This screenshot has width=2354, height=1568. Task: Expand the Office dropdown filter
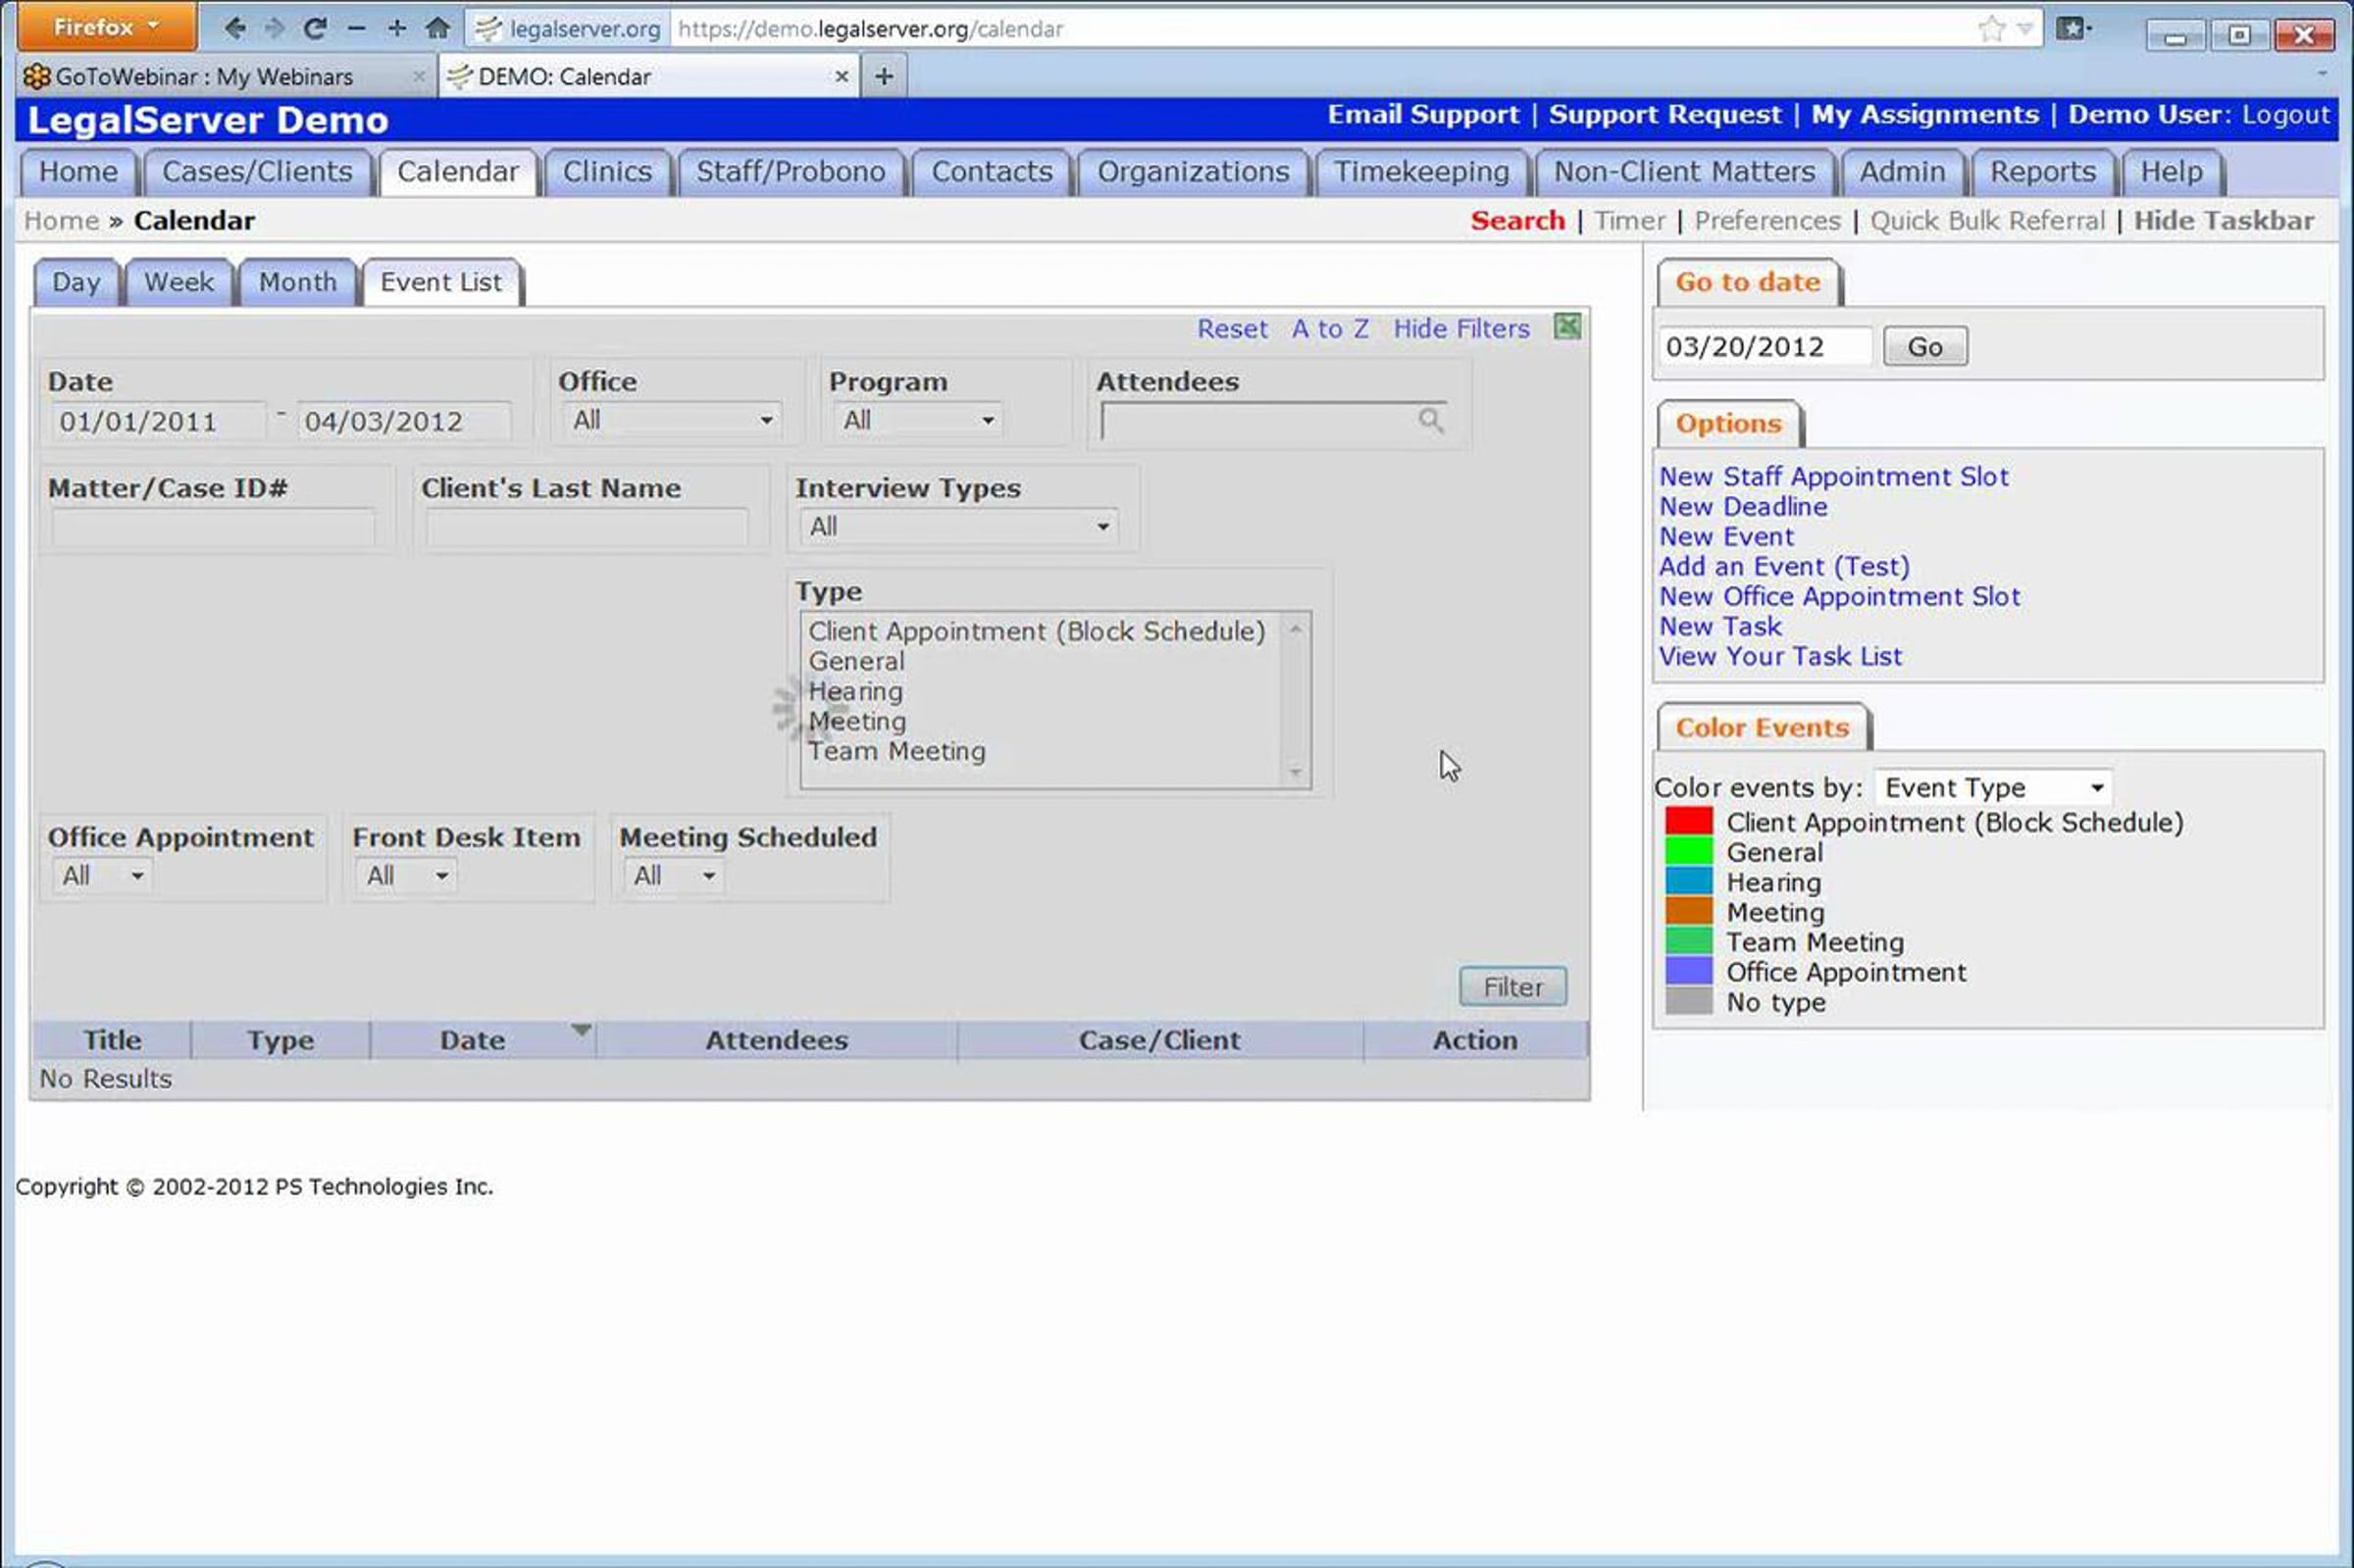672,420
